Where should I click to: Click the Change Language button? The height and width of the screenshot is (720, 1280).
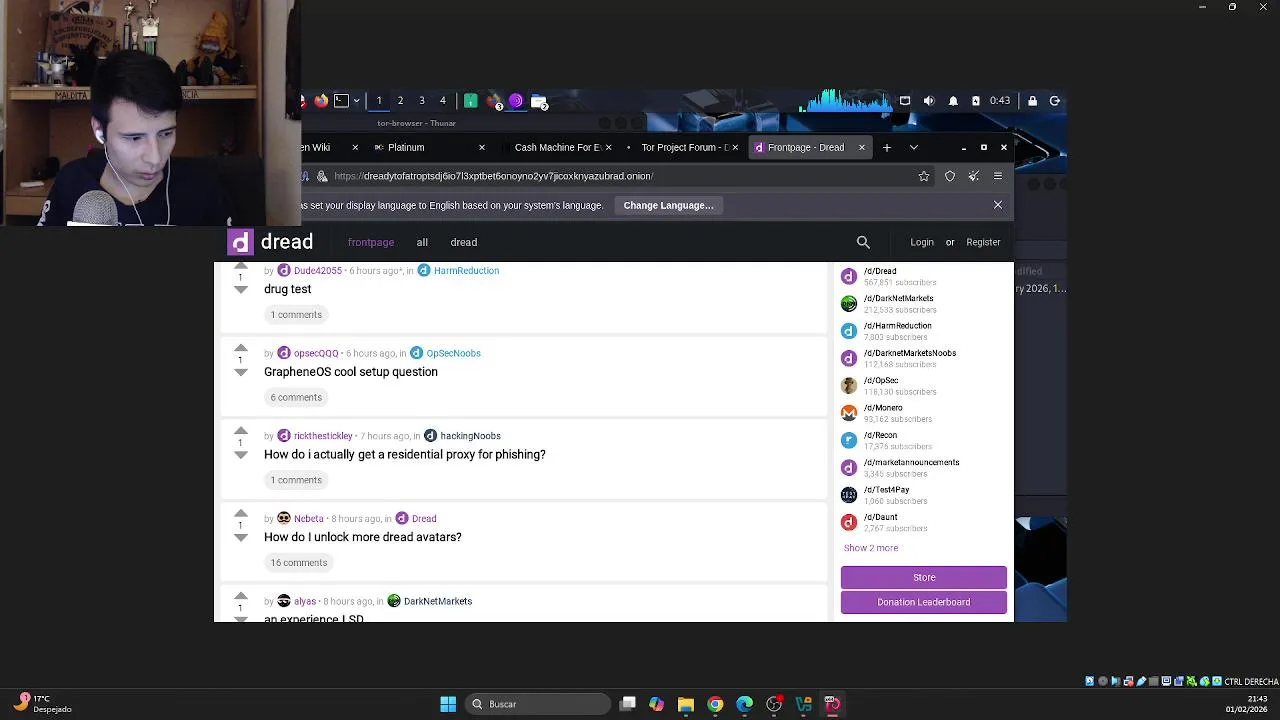(669, 205)
